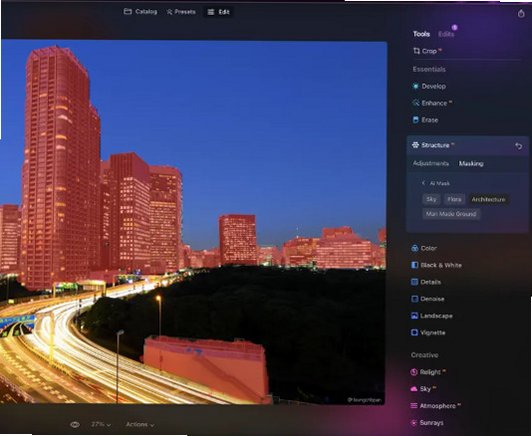Image resolution: width=532 pixels, height=436 pixels.
Task: Open the Landscape tool
Action: pyautogui.click(x=432, y=316)
